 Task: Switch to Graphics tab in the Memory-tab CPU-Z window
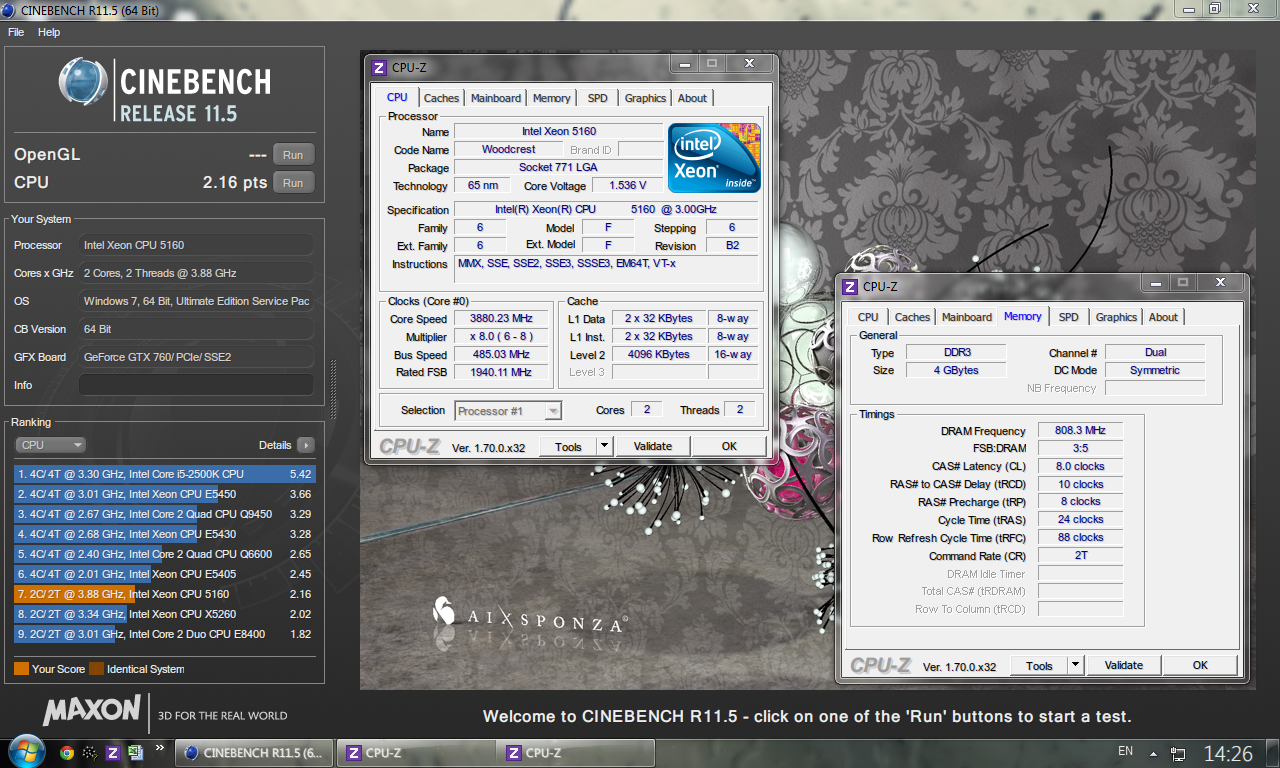point(1116,317)
